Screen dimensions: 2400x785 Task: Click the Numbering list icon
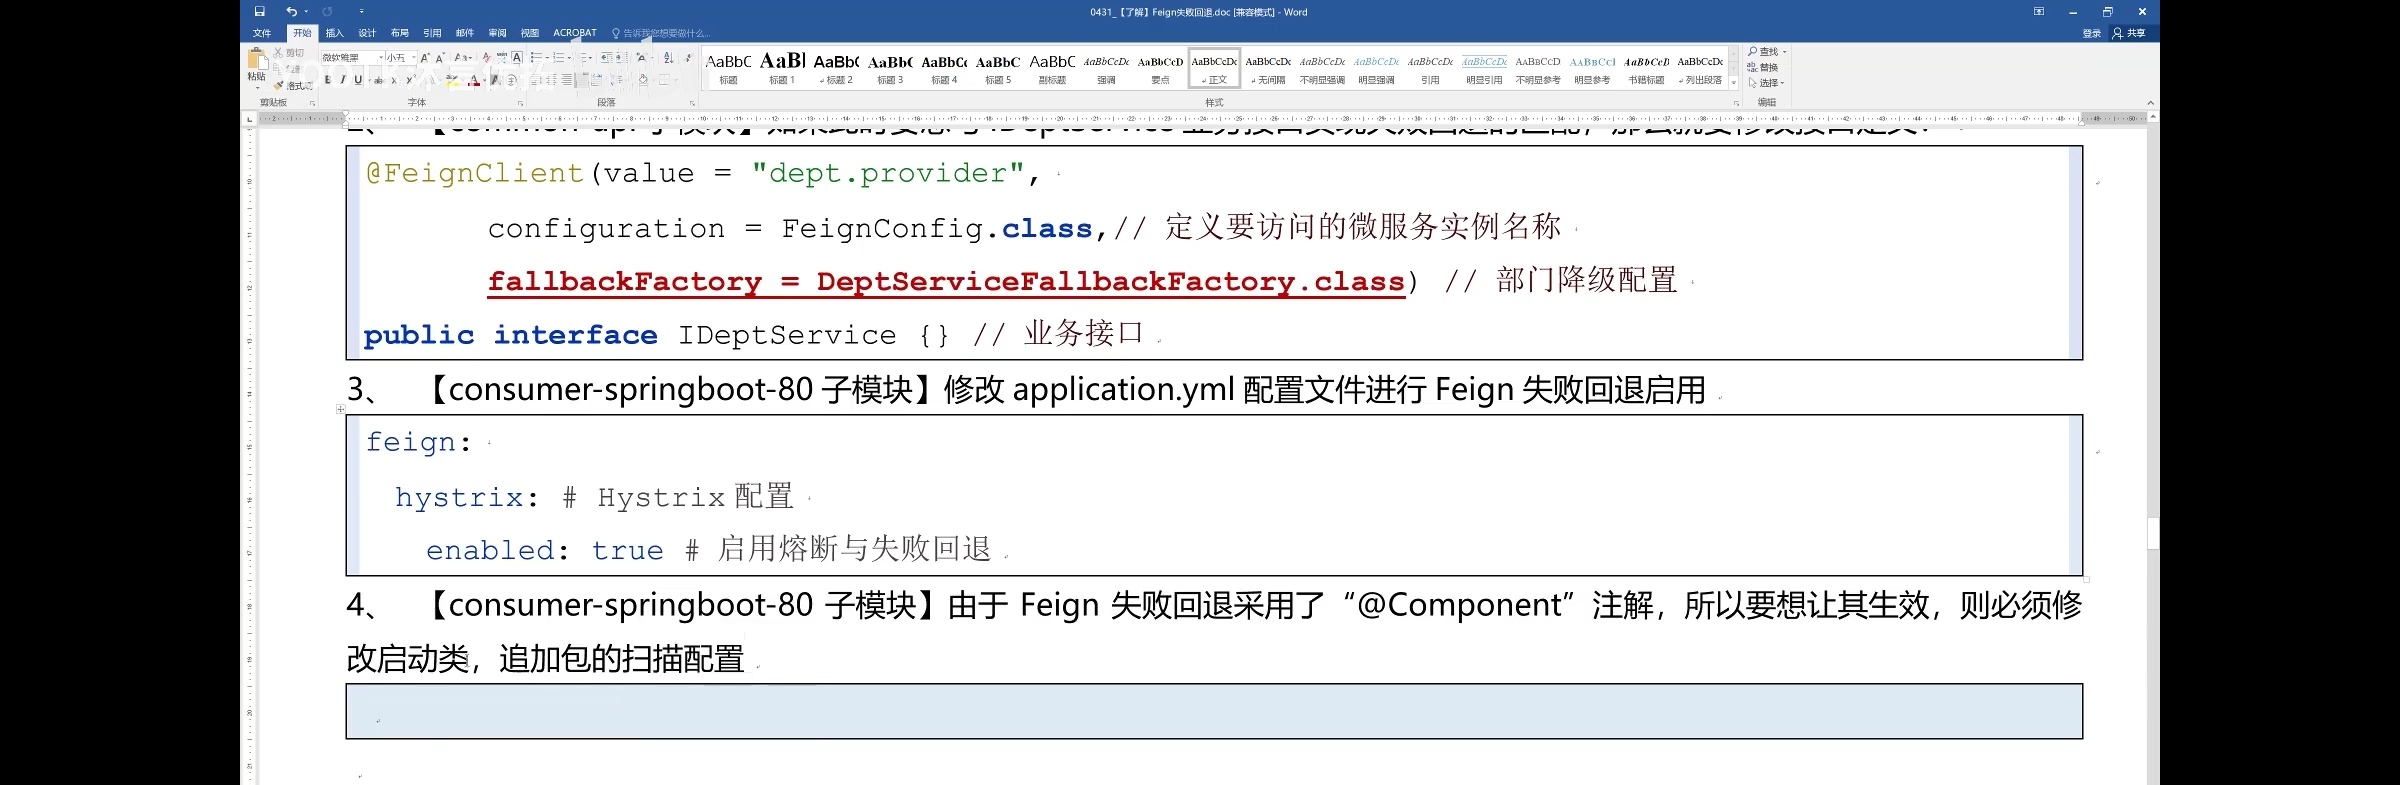(x=559, y=58)
